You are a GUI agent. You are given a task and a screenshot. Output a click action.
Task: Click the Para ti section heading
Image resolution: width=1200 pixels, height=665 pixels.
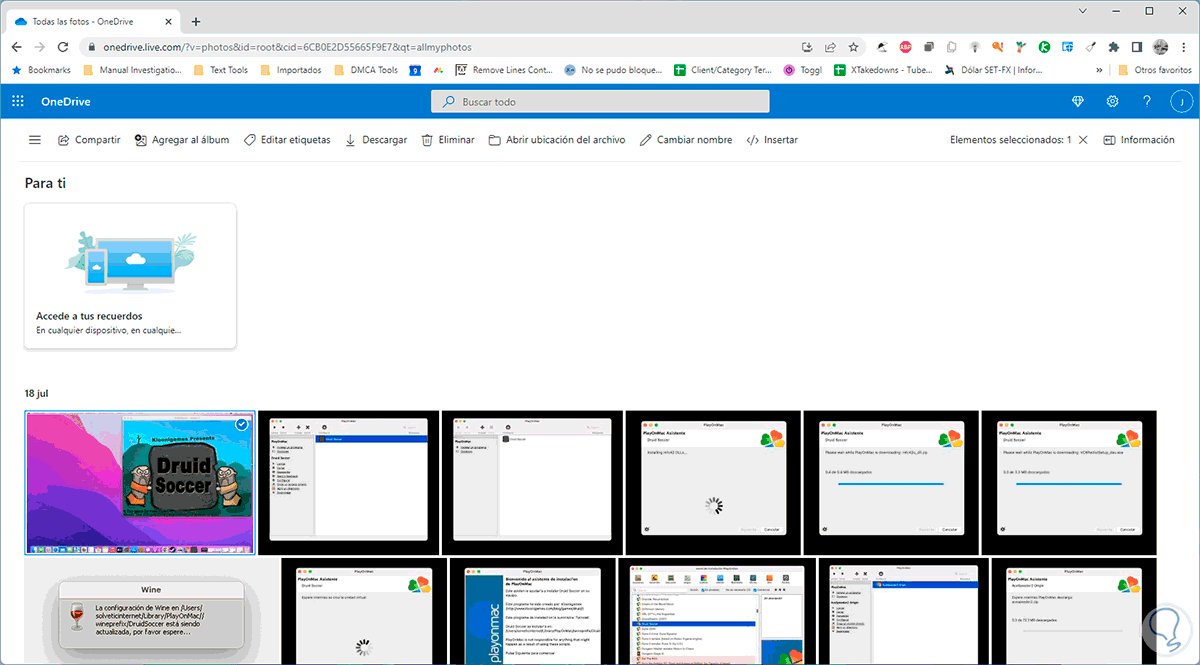(x=45, y=184)
